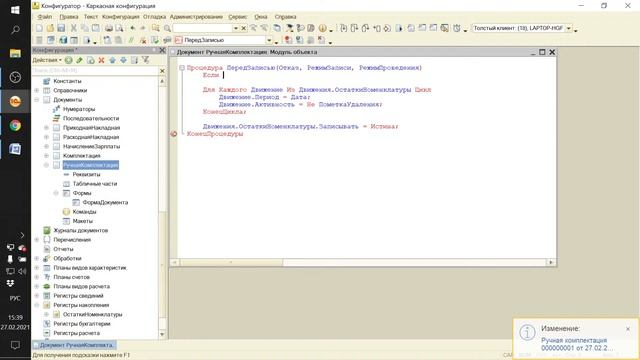This screenshot has width=640, height=360.
Task: Select the Журналы документов tree item
Action: point(81,231)
